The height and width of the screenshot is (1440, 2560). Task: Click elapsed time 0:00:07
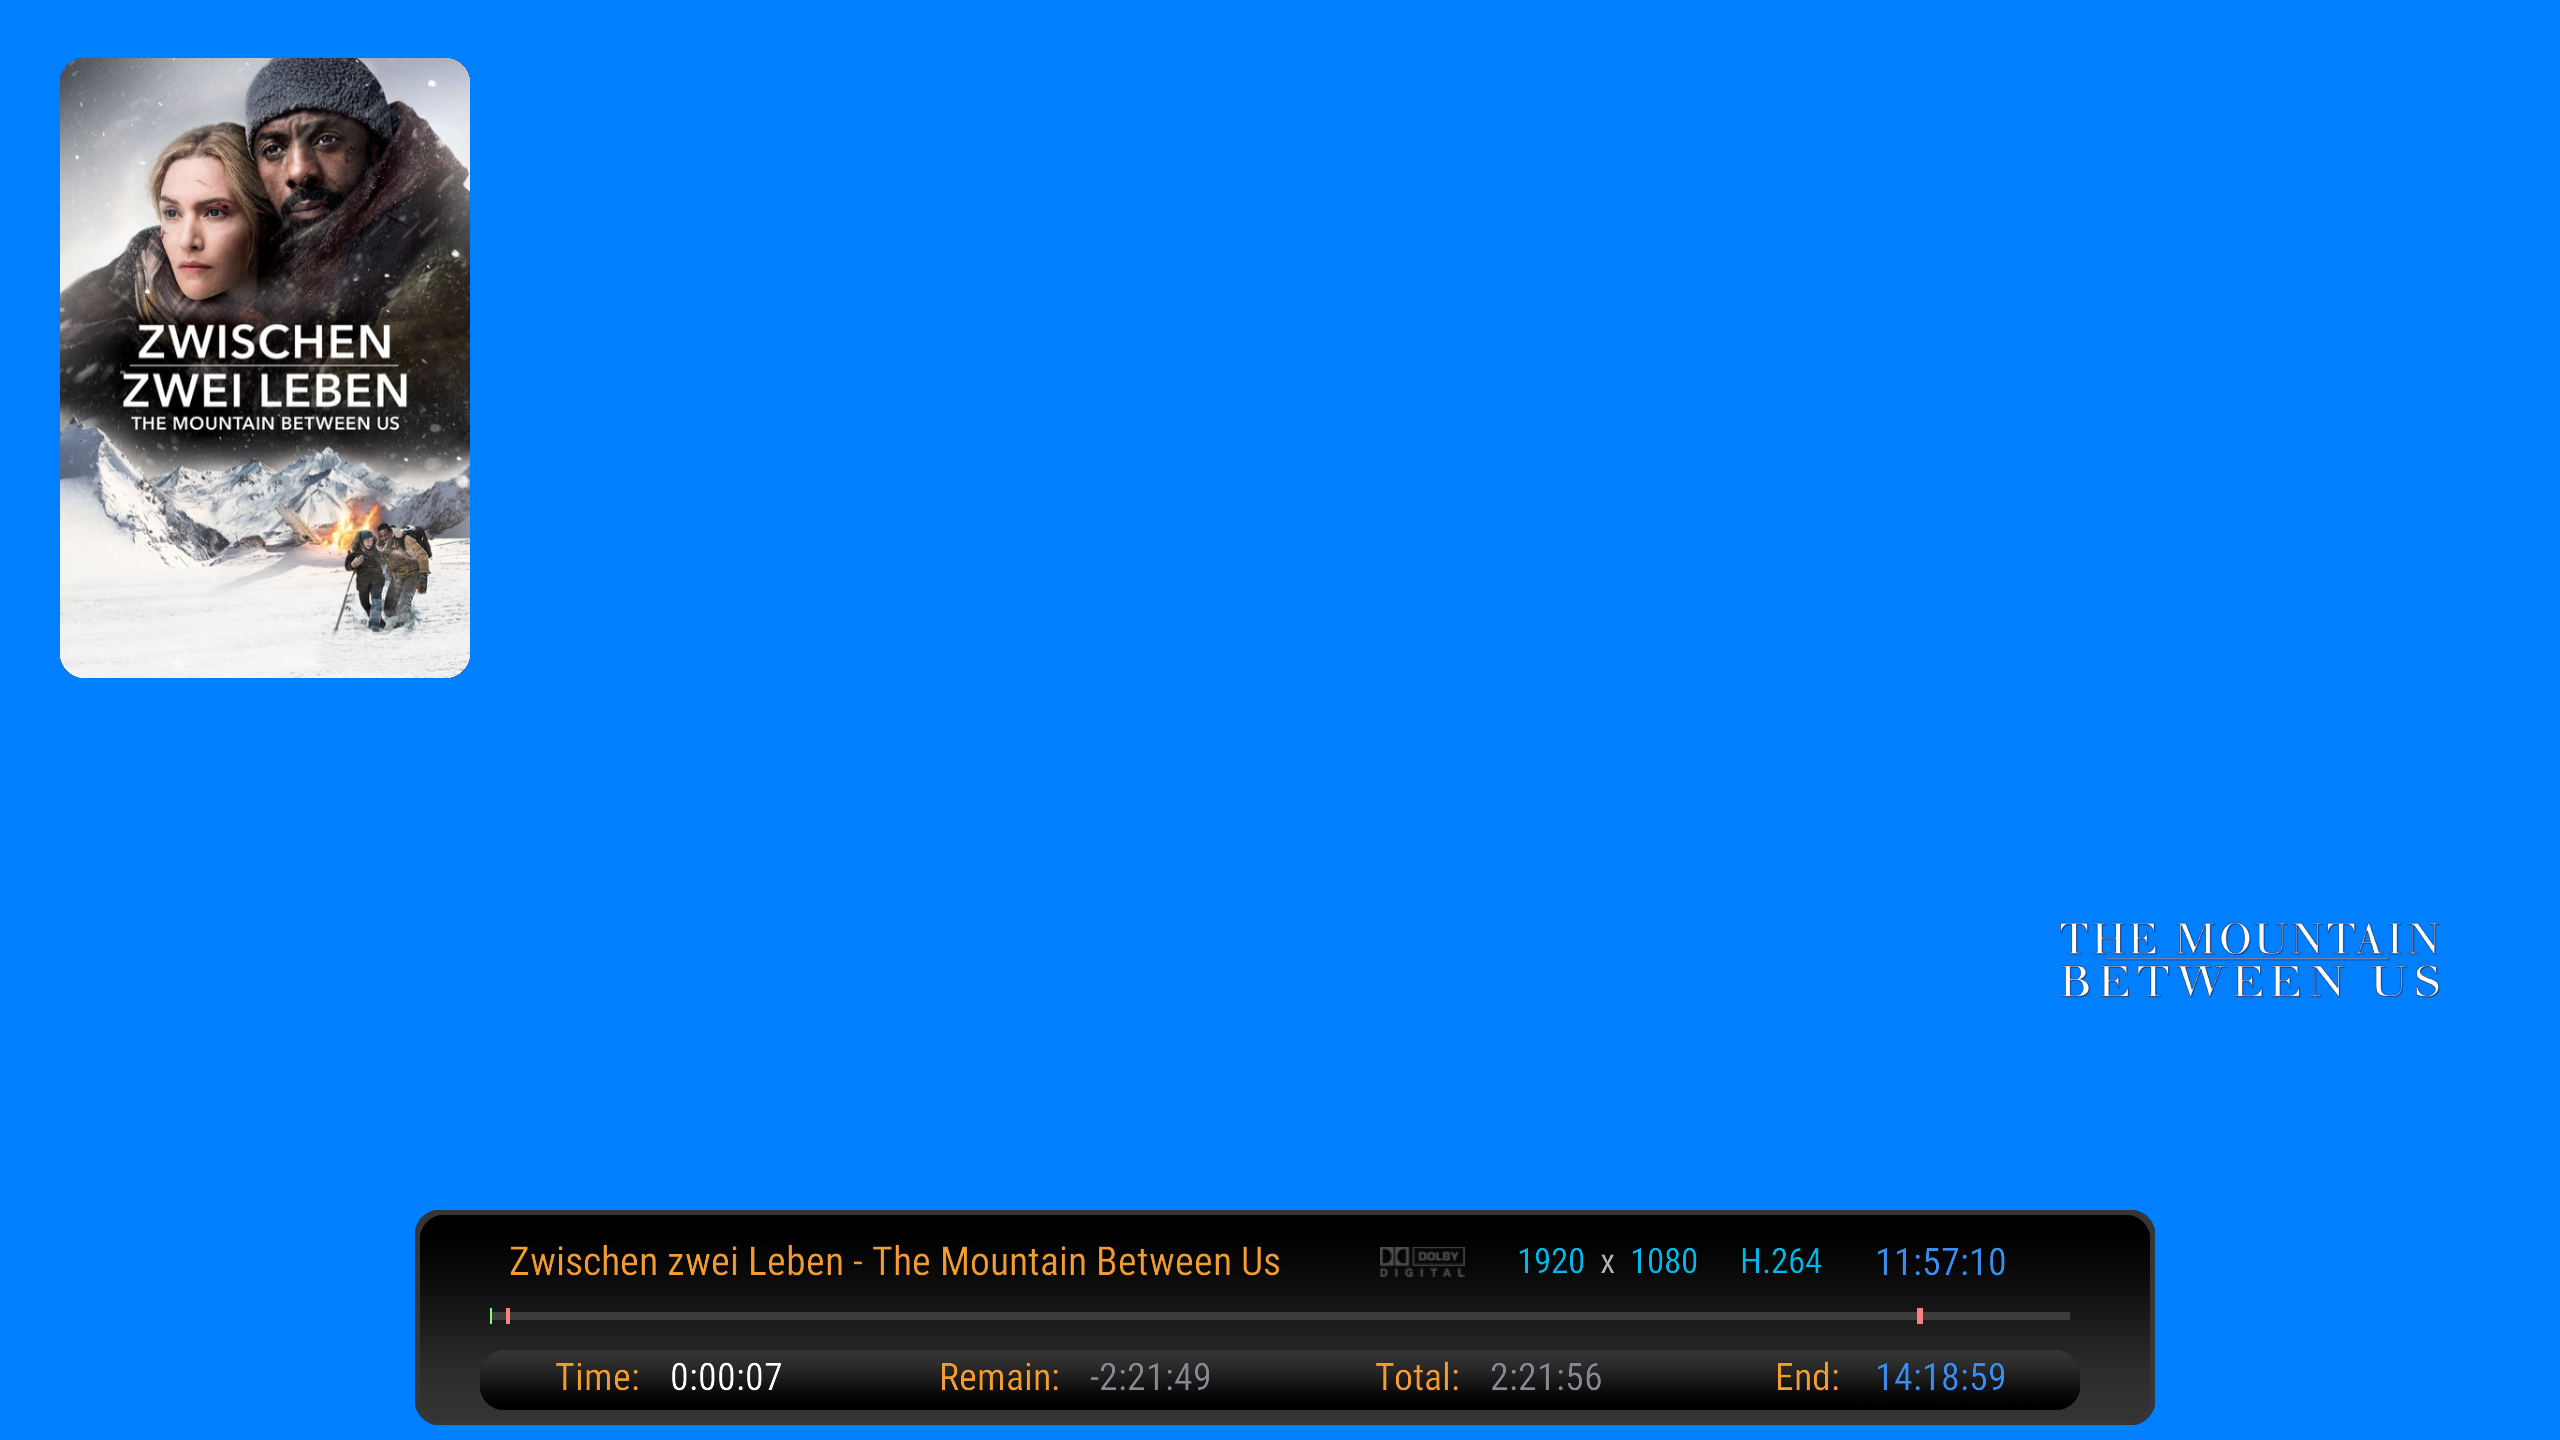pyautogui.click(x=726, y=1378)
